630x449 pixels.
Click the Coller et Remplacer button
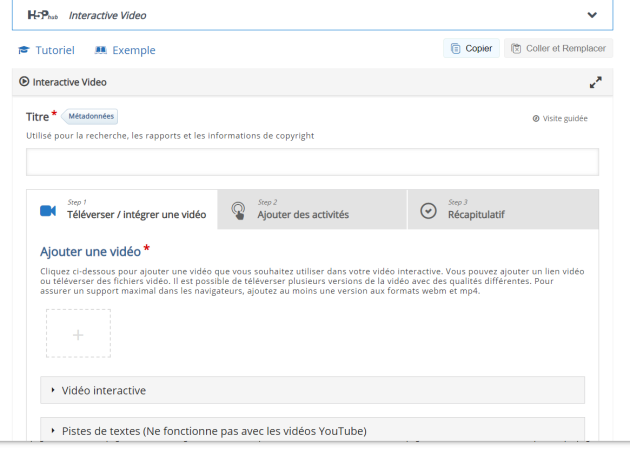point(559,48)
